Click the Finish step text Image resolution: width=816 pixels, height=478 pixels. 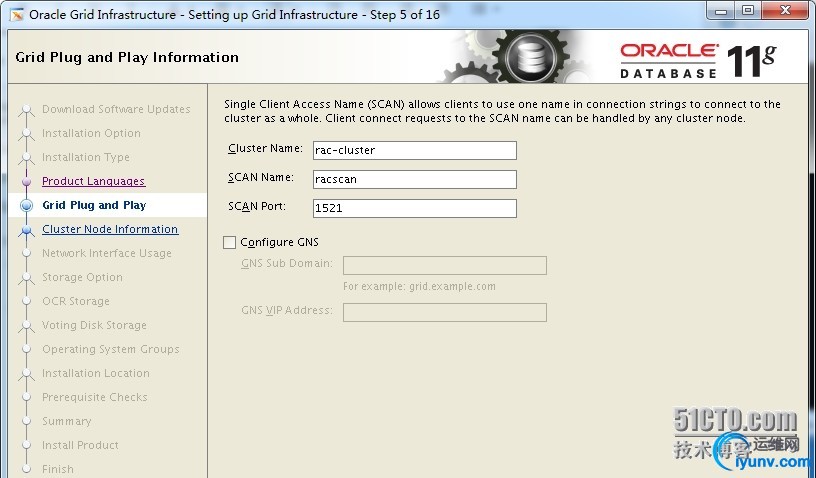pyautogui.click(x=58, y=469)
